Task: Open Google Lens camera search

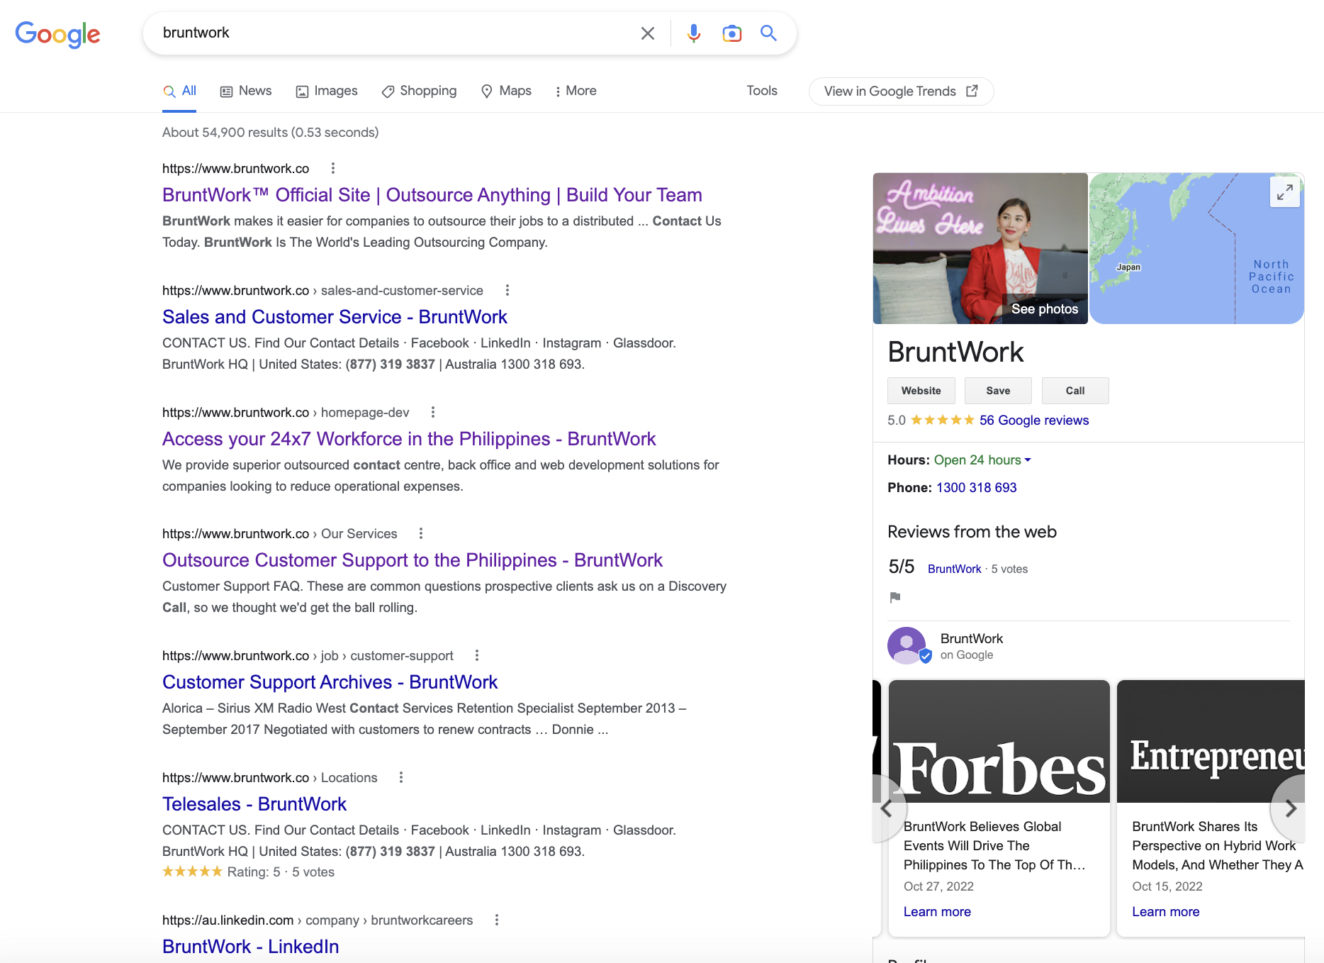Action: pos(732,32)
